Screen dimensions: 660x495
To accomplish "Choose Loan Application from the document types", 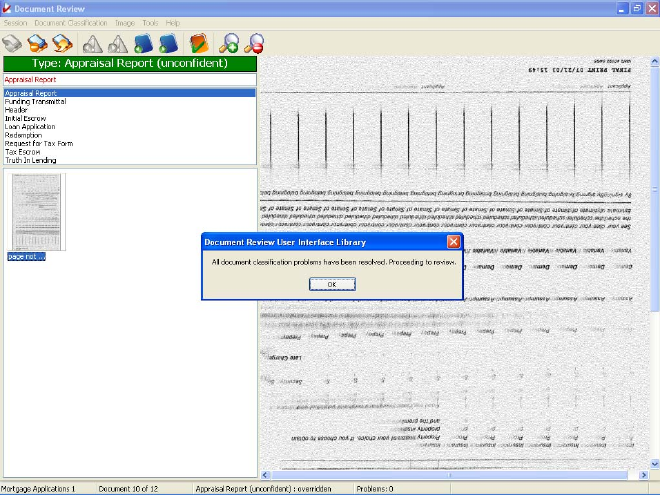I will click(30, 127).
